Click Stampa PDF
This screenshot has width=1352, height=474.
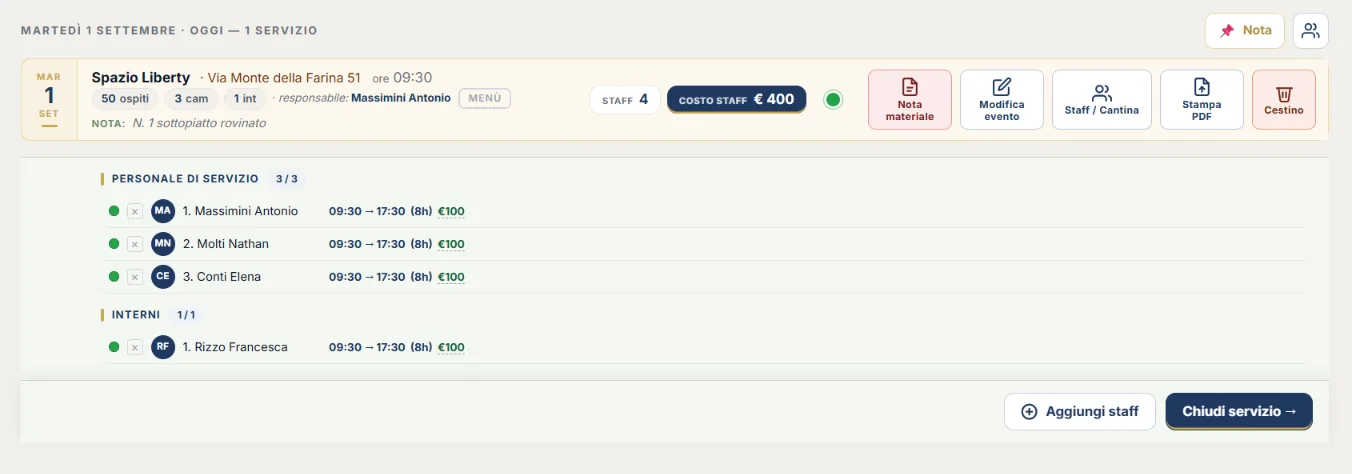(1202, 100)
